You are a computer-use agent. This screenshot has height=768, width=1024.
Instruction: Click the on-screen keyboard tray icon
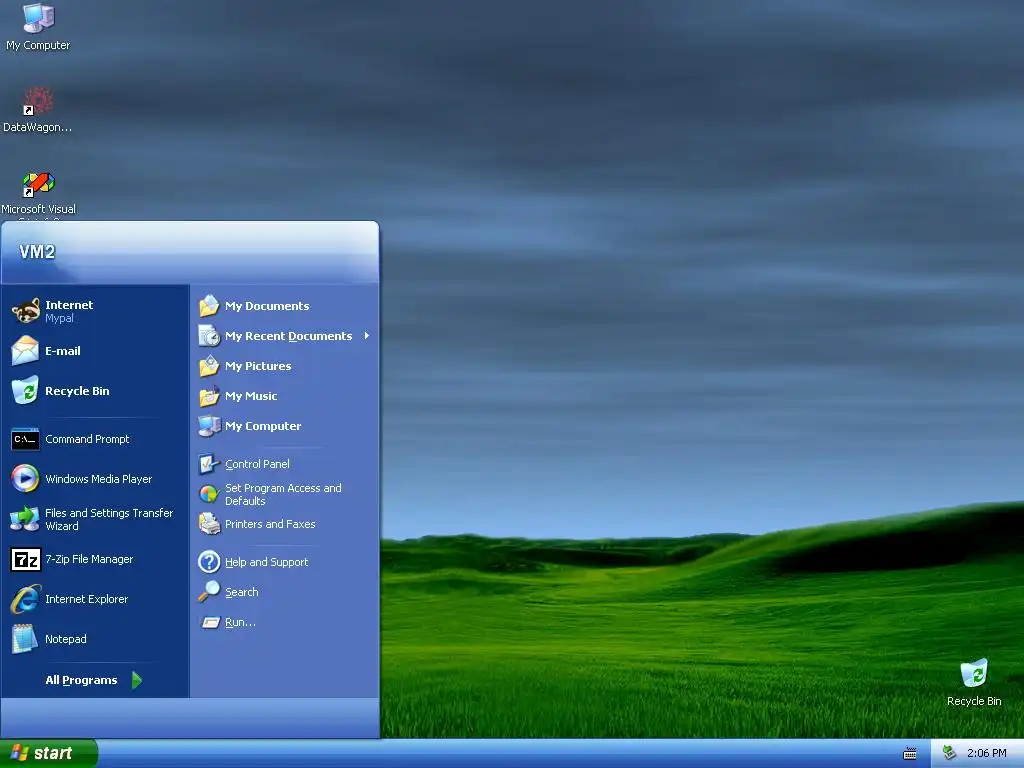click(x=910, y=754)
